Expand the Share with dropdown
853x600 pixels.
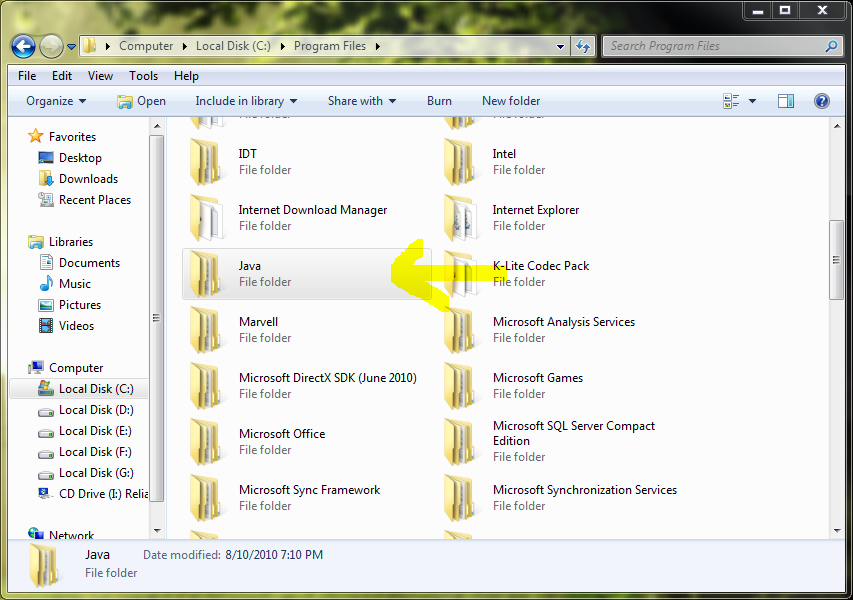tap(362, 101)
